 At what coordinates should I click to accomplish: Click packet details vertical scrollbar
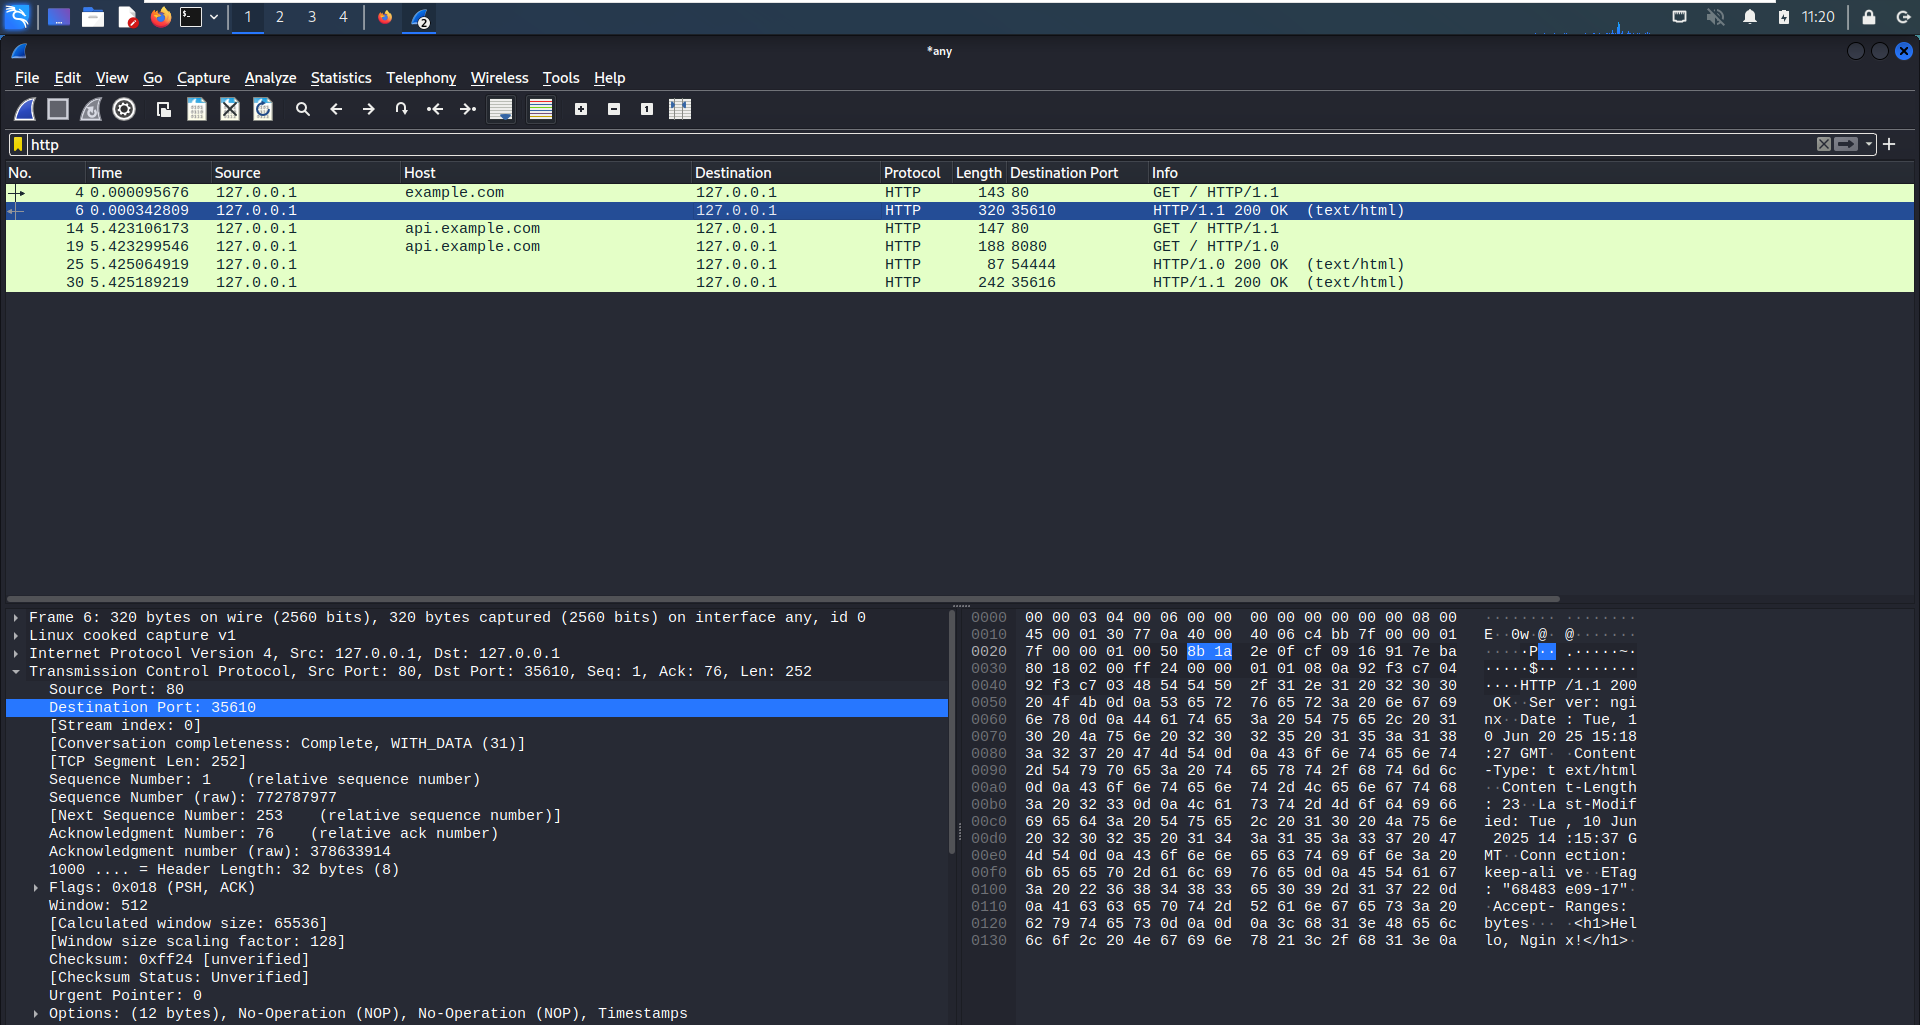951,732
